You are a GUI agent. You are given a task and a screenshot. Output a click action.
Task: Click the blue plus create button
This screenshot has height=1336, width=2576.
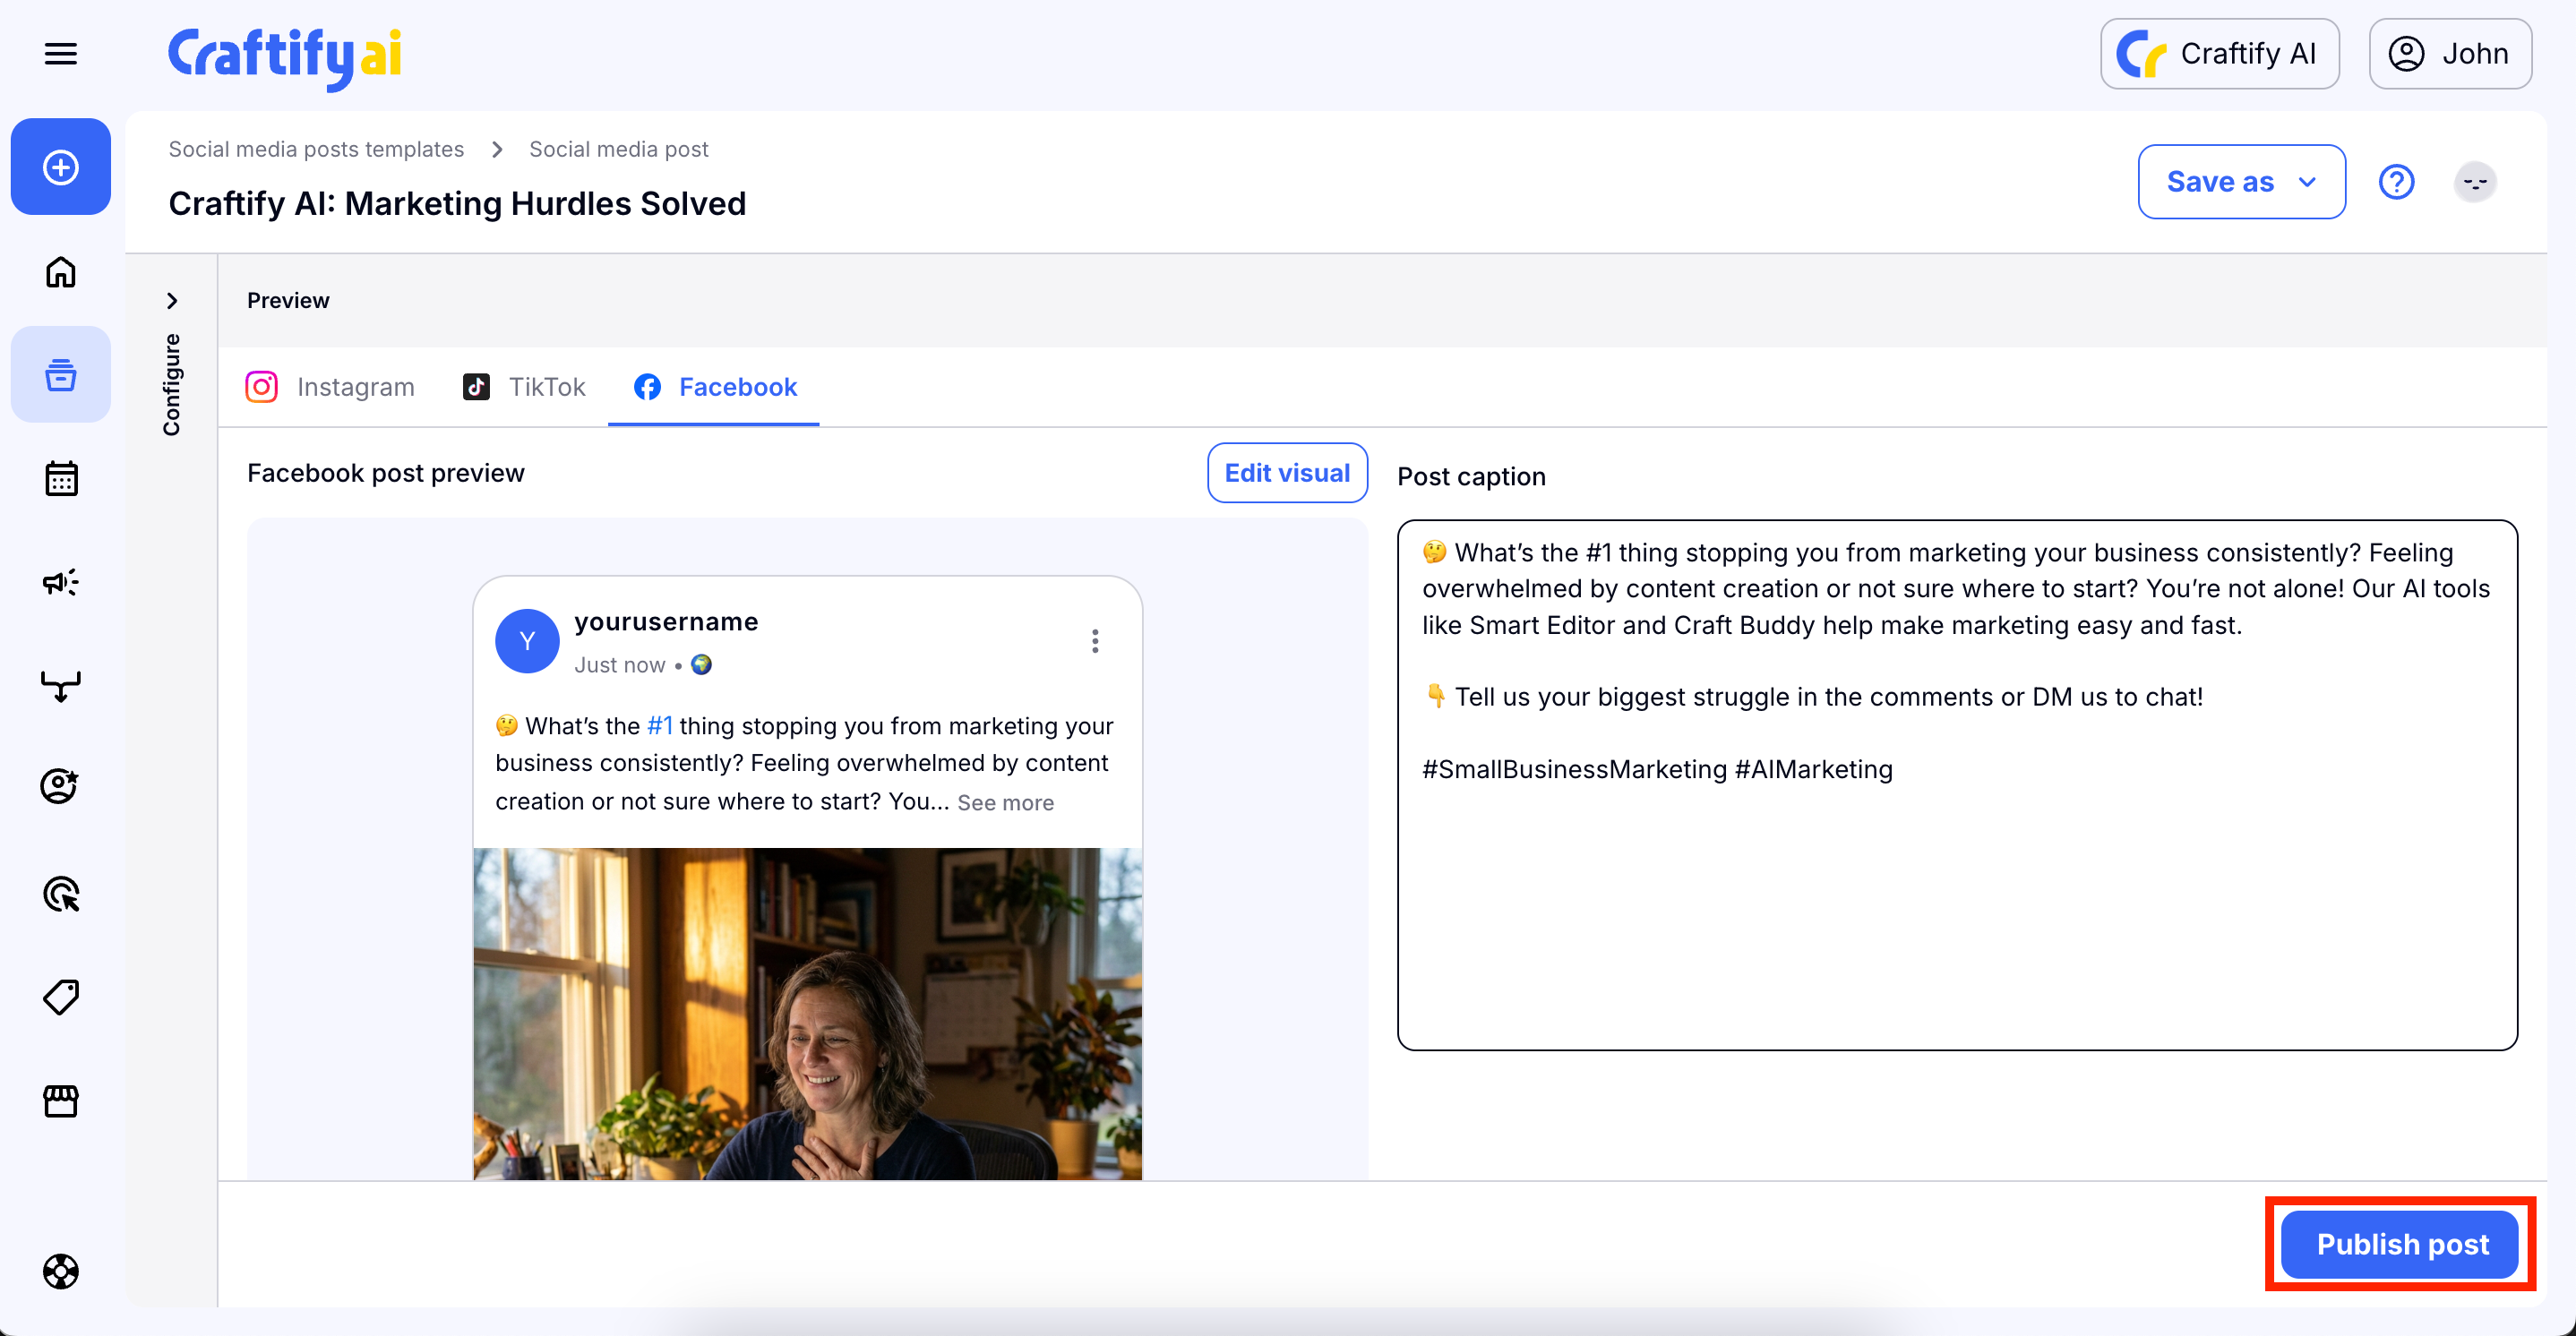click(60, 167)
